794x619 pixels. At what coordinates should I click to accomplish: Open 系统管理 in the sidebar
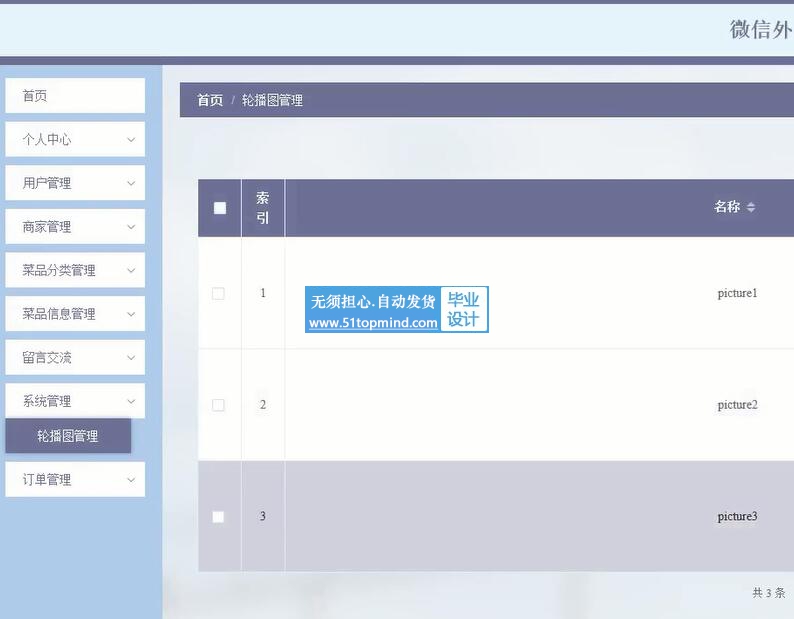[x=75, y=401]
